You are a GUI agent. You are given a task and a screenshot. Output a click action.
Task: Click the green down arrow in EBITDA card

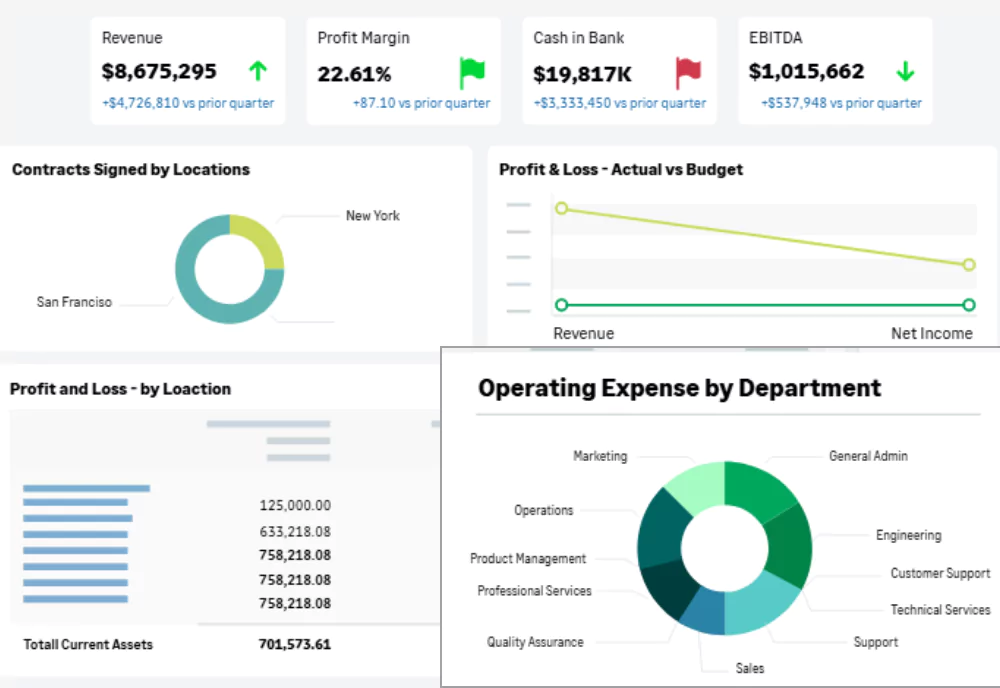pyautogui.click(x=905, y=72)
